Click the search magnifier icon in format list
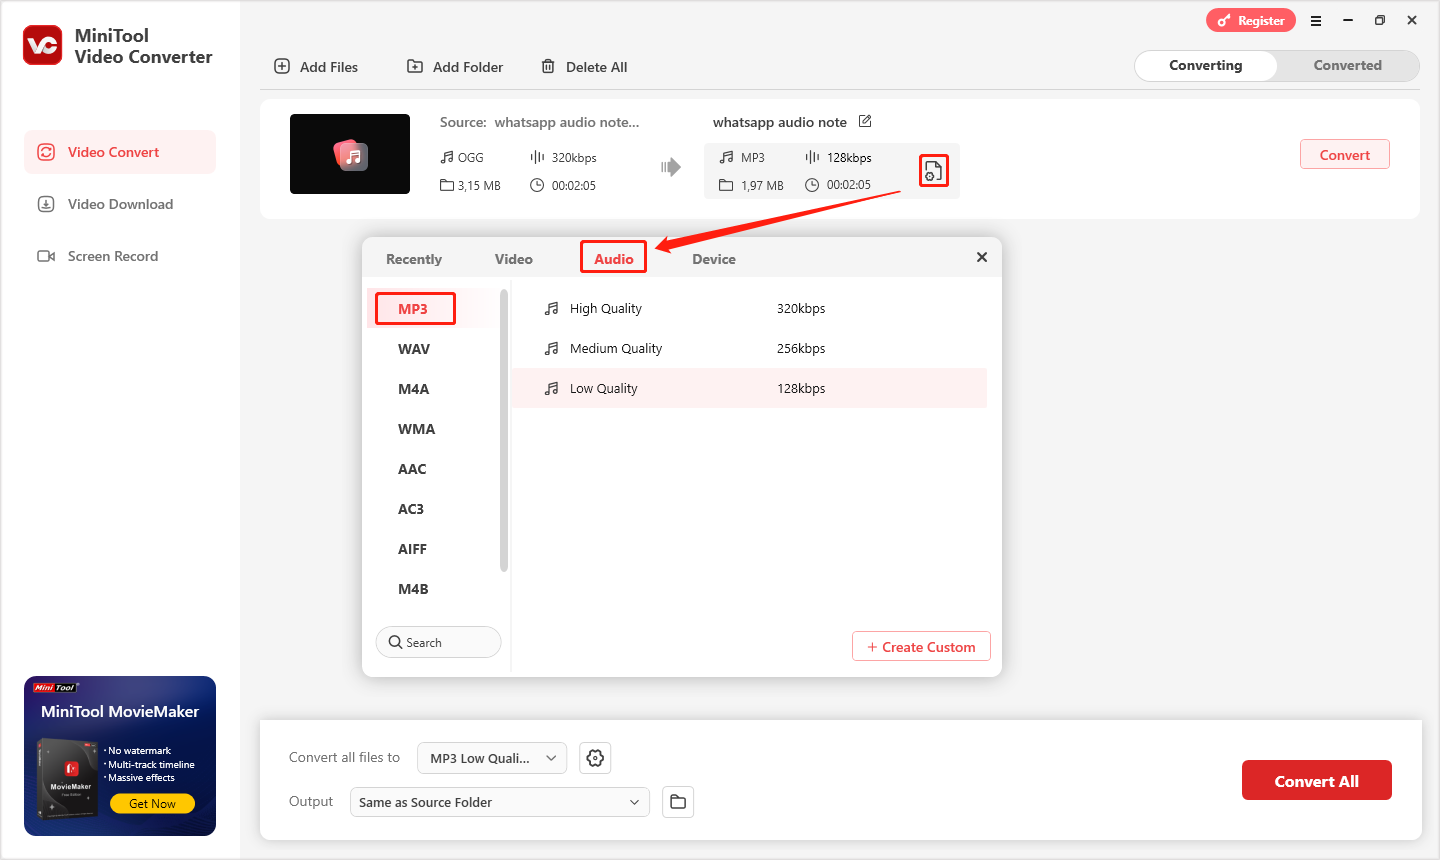Viewport: 1440px width, 860px height. [395, 642]
